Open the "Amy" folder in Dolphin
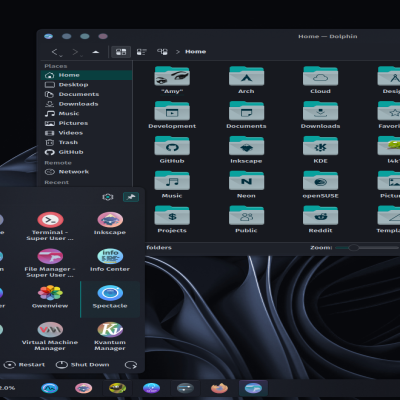The height and width of the screenshot is (400, 400). (172, 80)
